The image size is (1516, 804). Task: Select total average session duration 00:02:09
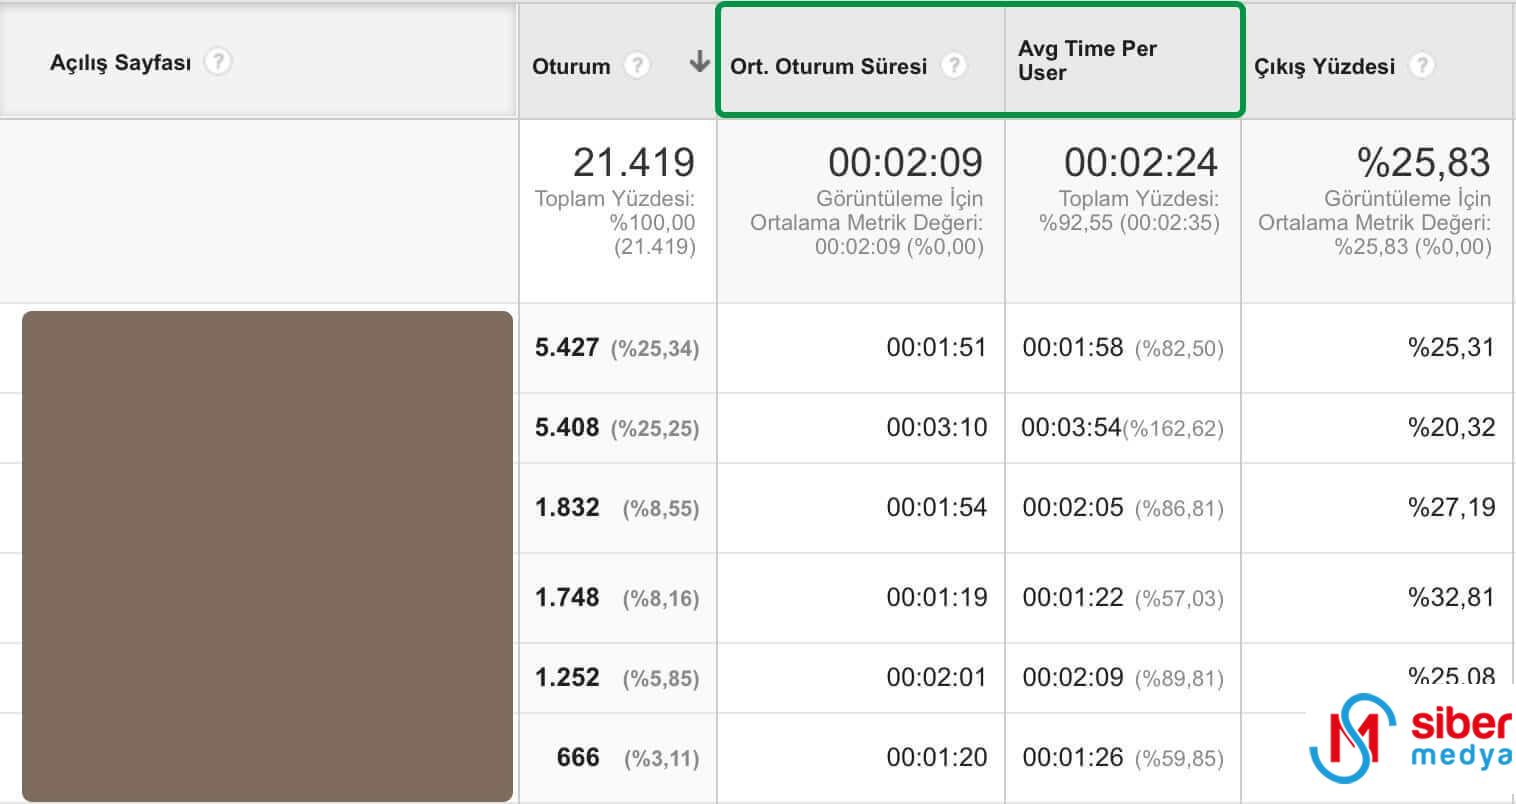pyautogui.click(x=905, y=162)
